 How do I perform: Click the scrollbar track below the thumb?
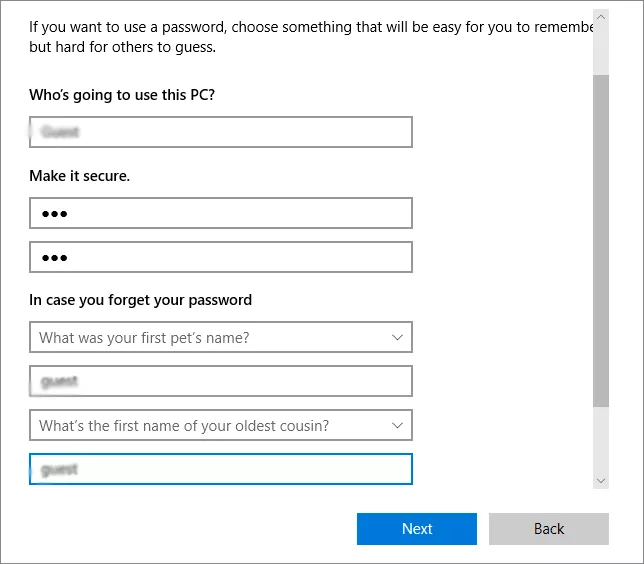click(600, 440)
